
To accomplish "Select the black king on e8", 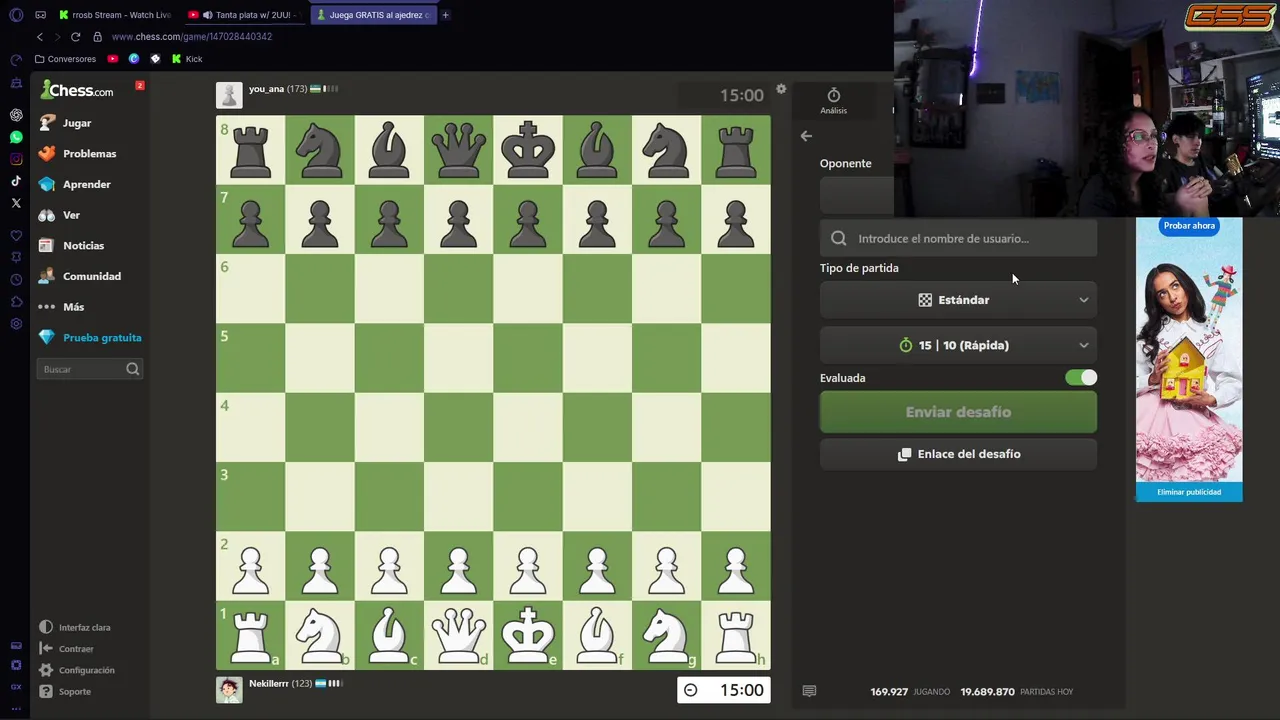I will click(x=528, y=150).
